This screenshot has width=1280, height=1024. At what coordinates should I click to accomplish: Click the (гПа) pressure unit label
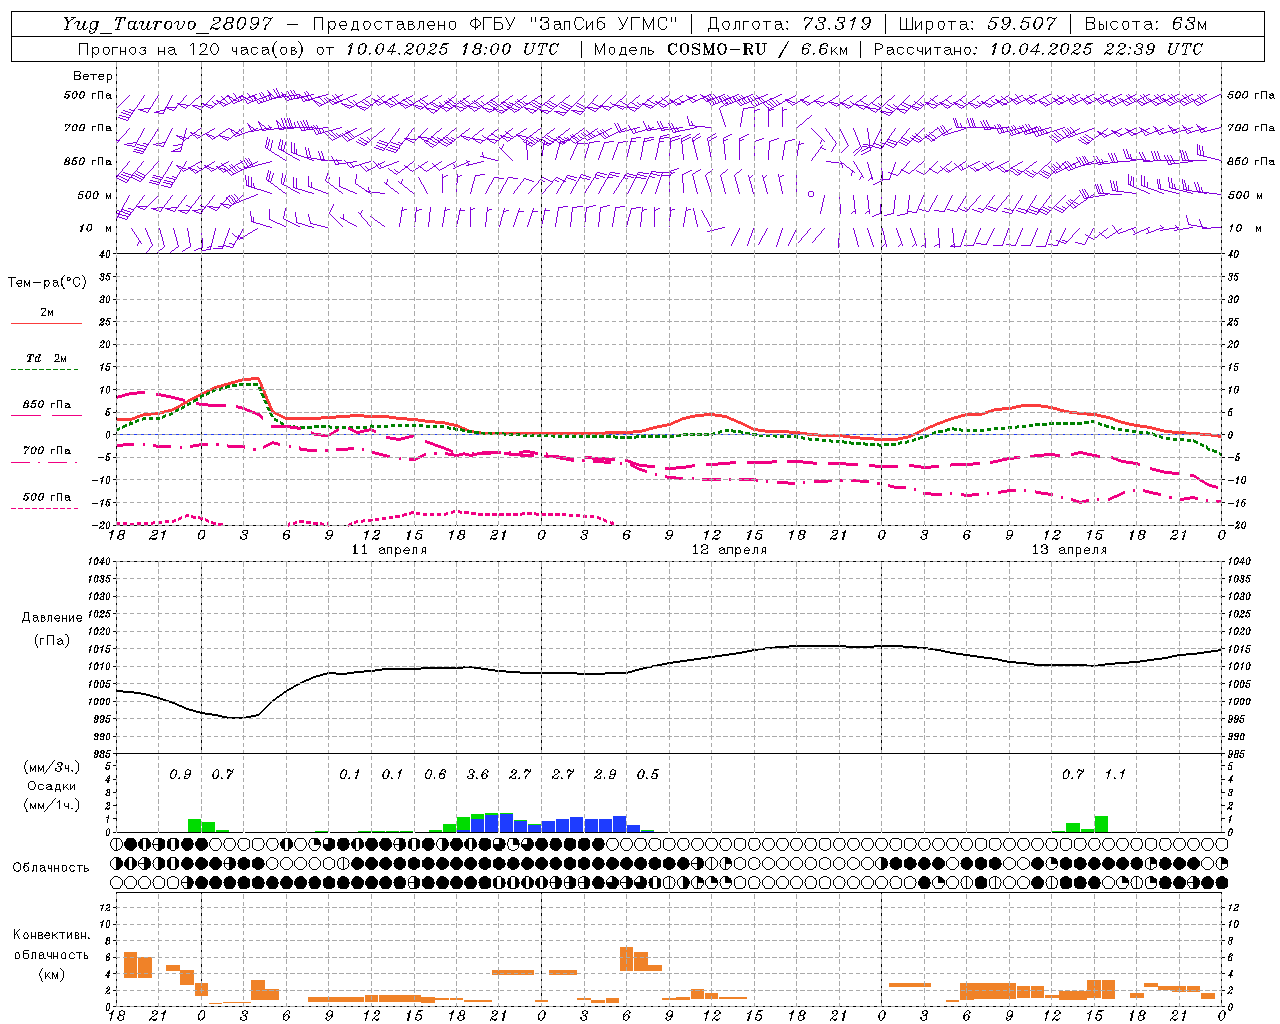52,640
